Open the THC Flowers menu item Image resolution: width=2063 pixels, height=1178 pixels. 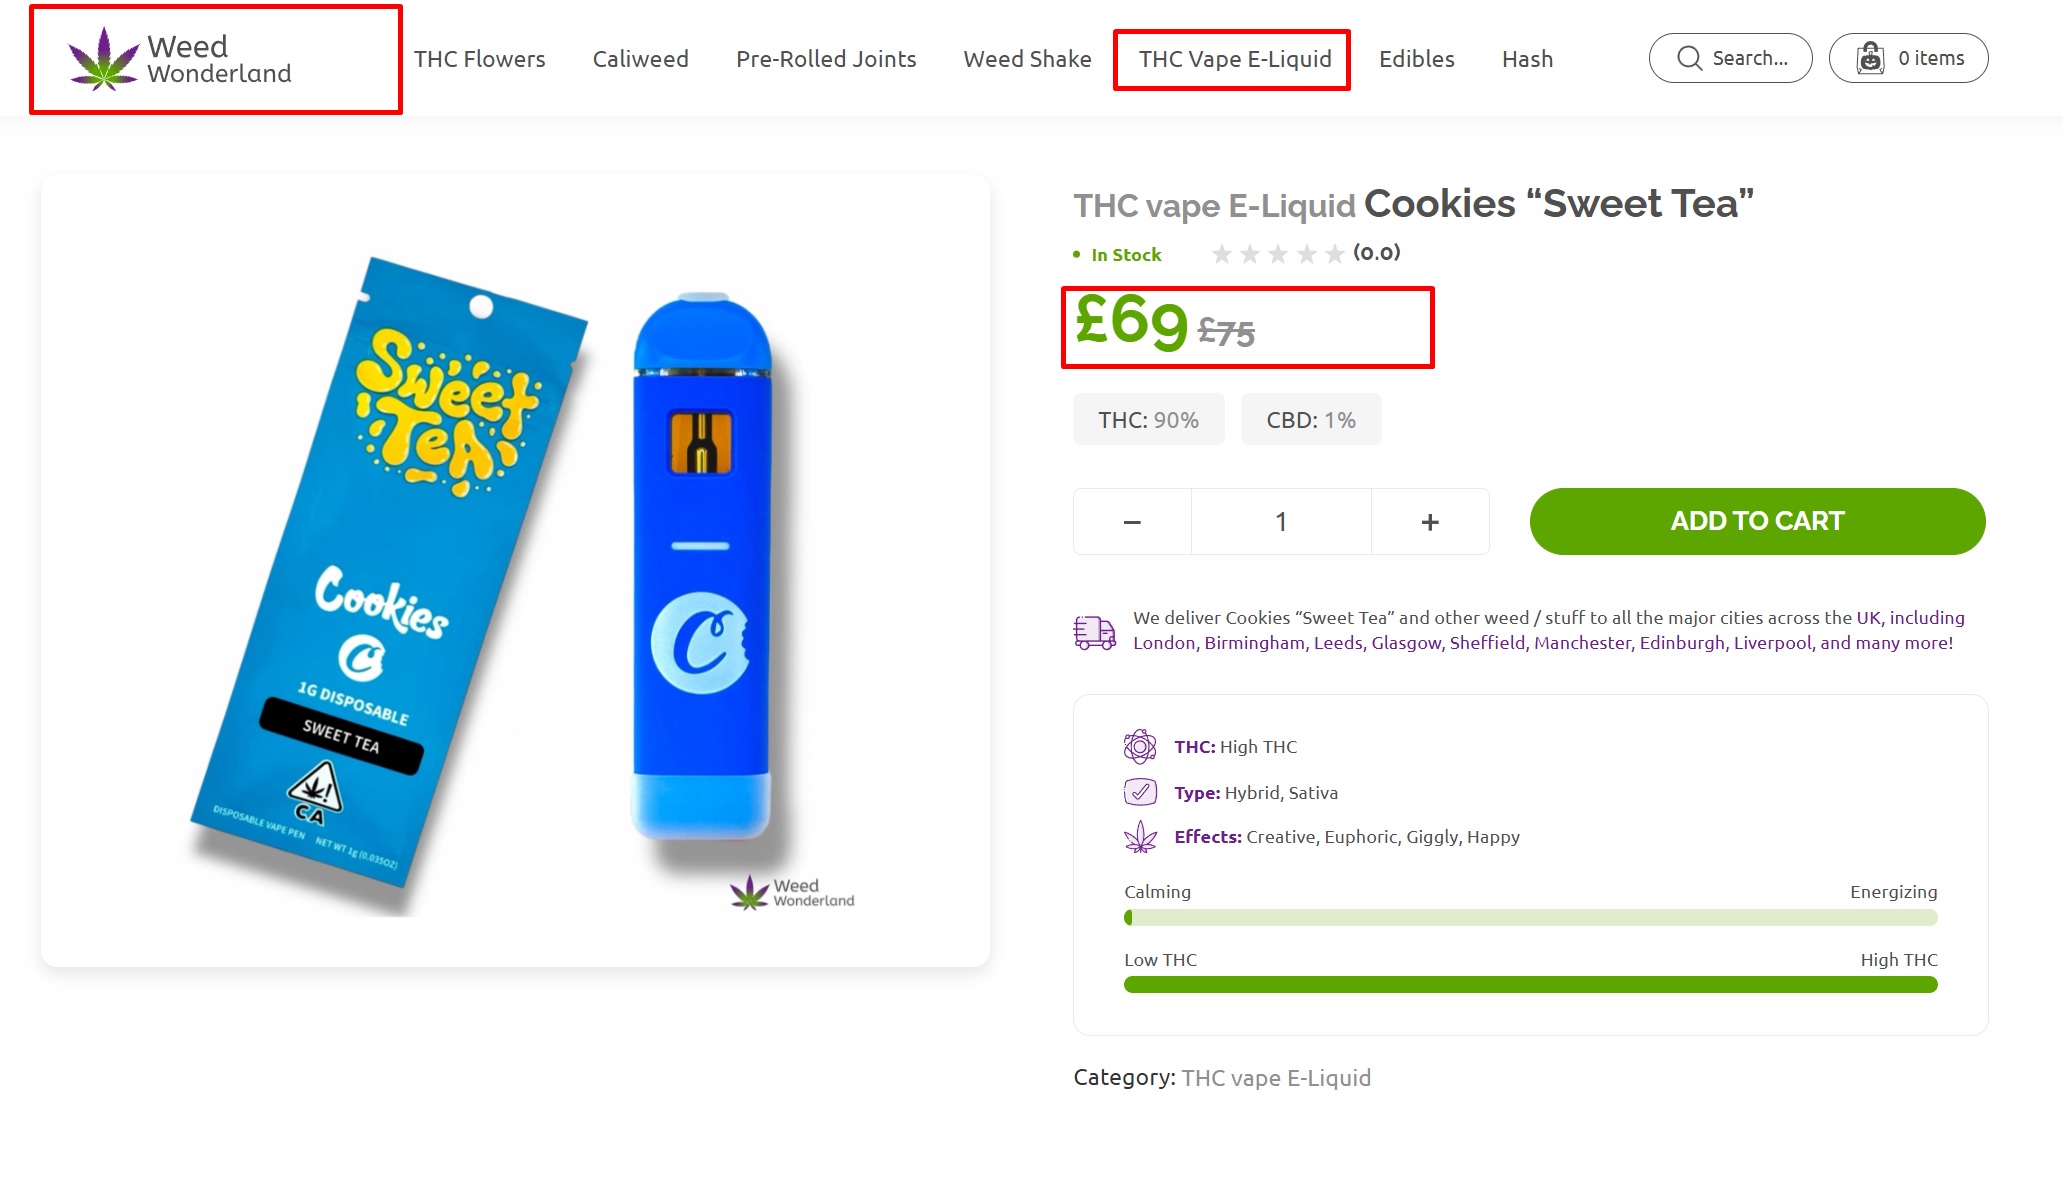point(480,59)
